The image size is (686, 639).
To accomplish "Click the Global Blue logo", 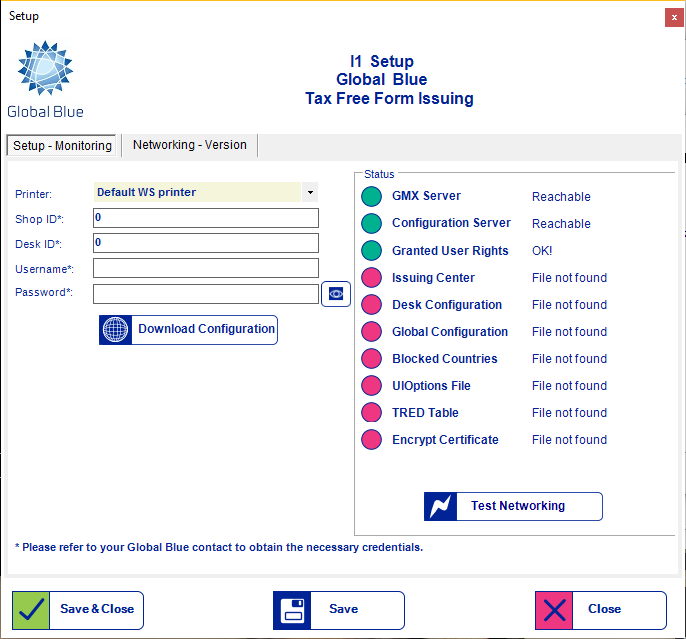I will pos(45,78).
